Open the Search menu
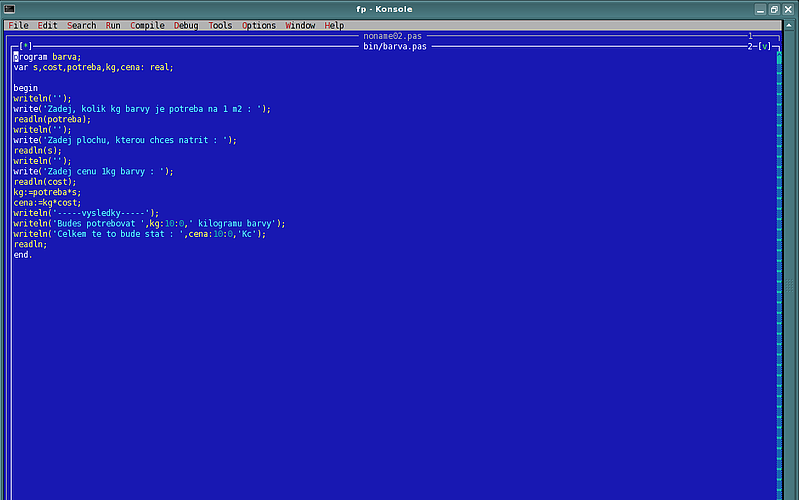This screenshot has width=800, height=500. click(x=81, y=25)
